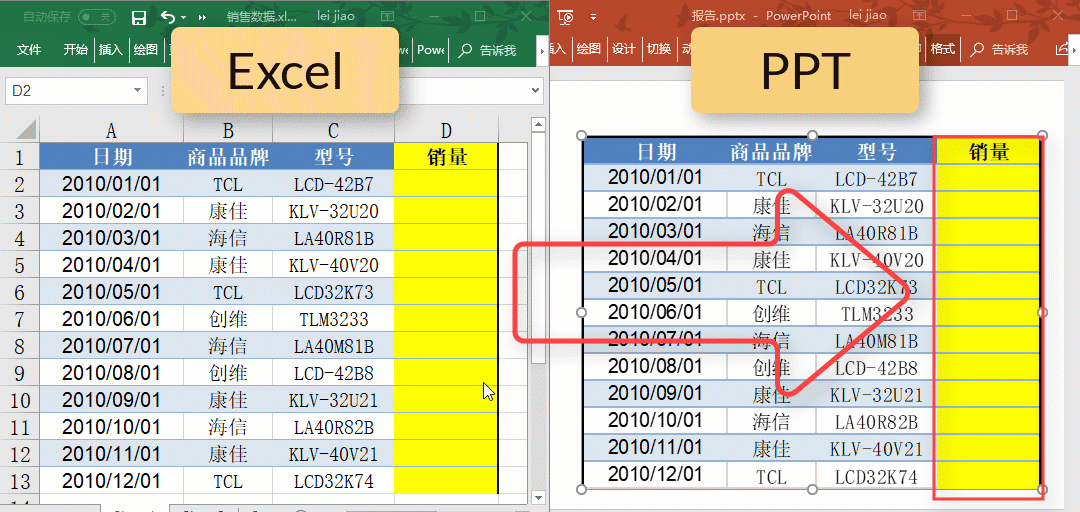Click Excel file title 销售数据.xl...
The width and height of the screenshot is (1080, 512).
(262, 17)
